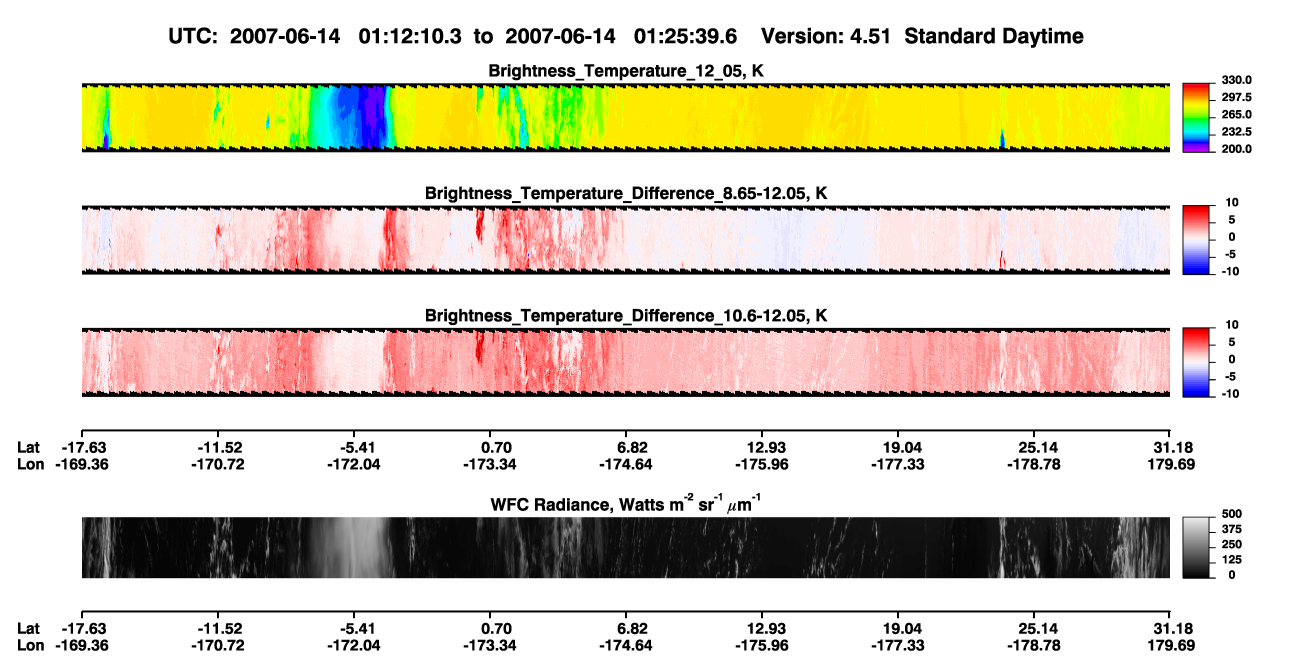Click latitude '0.70' under WFC Radiance strip
Screen dimensions: 1300x667
(x=489, y=630)
